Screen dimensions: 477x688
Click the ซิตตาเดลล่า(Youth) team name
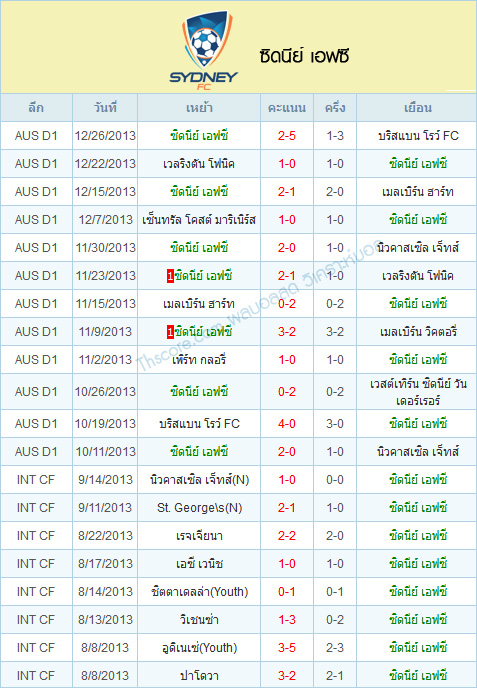199,592
